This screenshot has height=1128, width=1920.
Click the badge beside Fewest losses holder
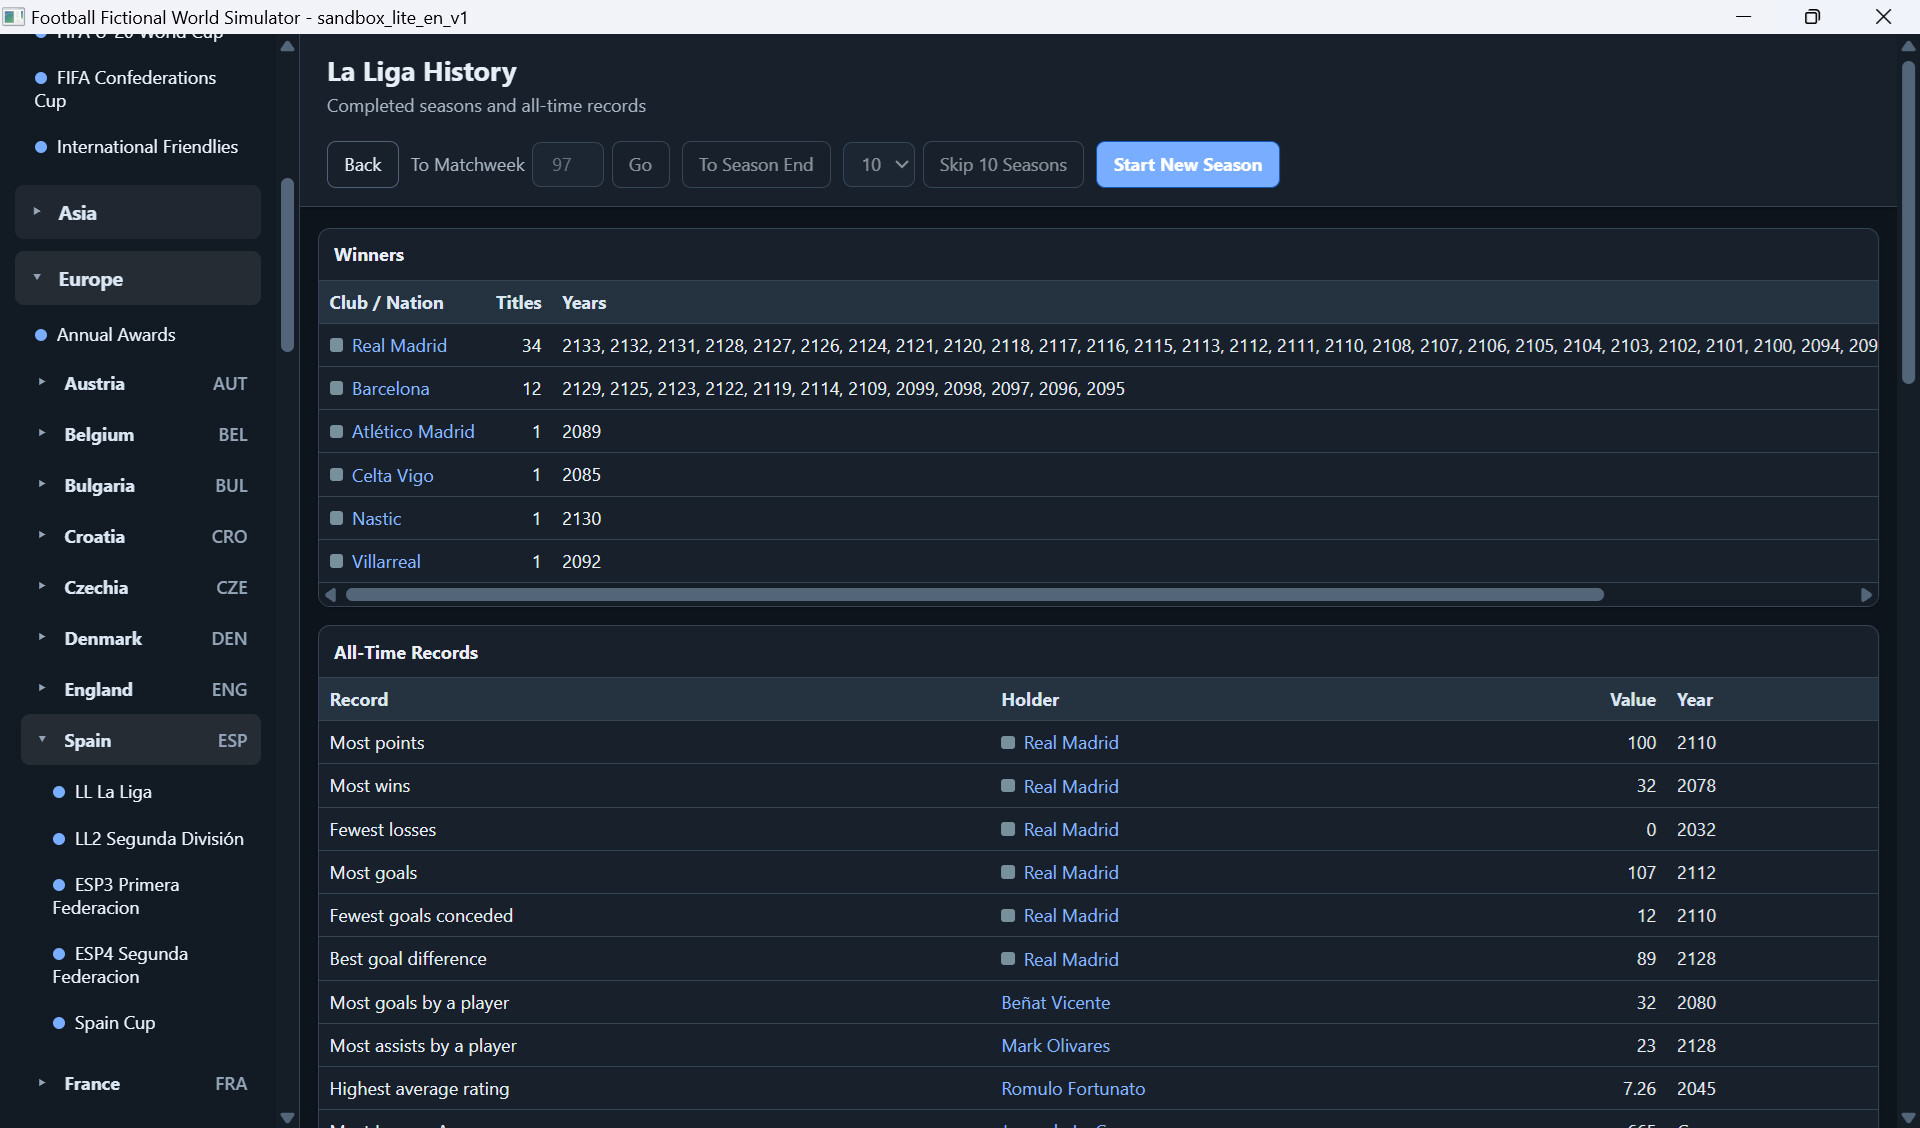[x=1008, y=829]
